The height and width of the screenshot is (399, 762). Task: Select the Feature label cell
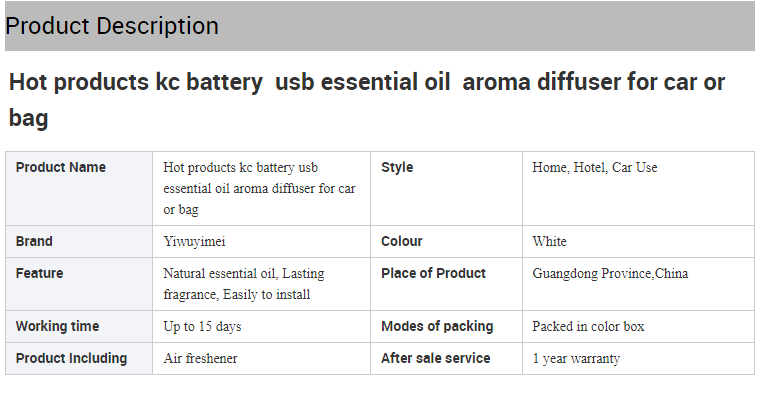[79, 284]
